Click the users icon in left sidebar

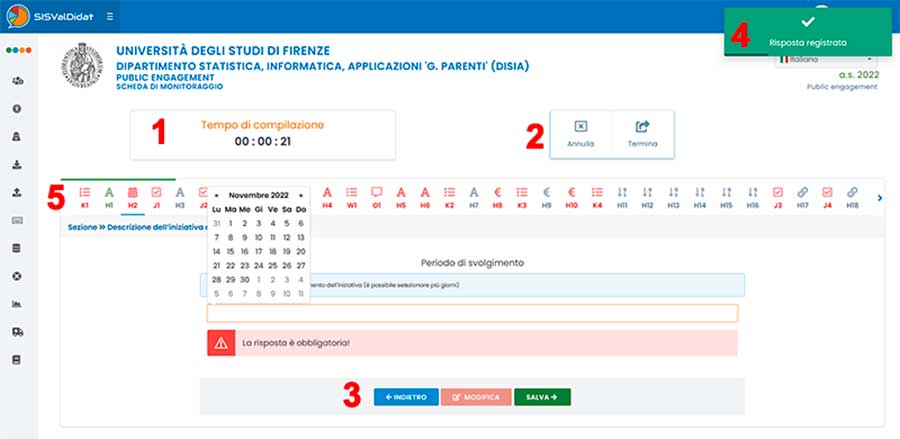pyautogui.click(x=17, y=80)
